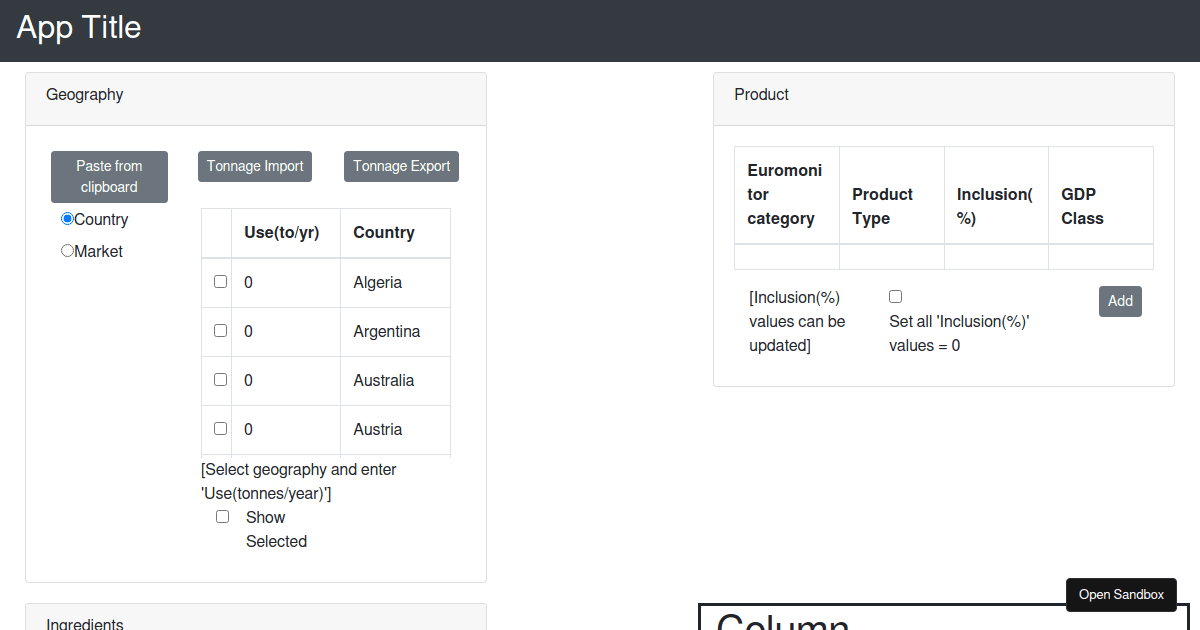
Task: Click the 'Product Type' input cell
Action: coord(891,256)
